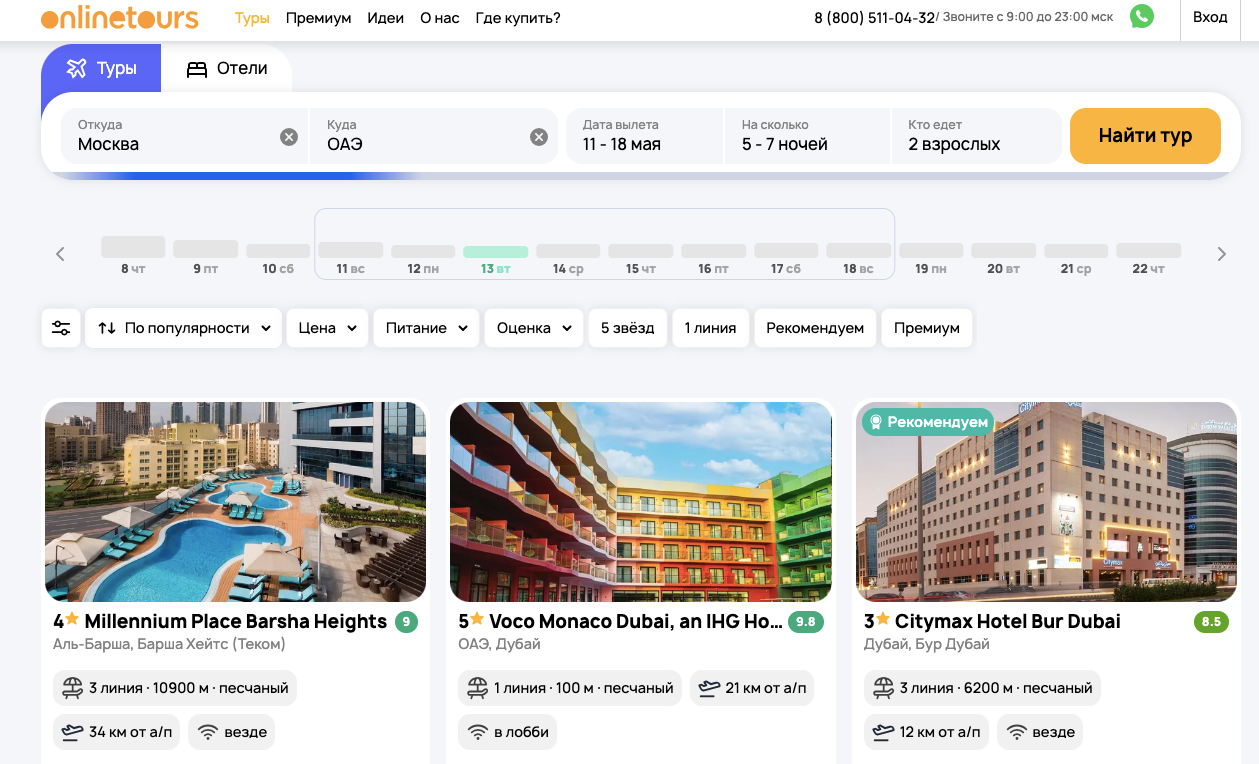The height and width of the screenshot is (764, 1259).
Task: Click the bed icon on the Отели tab
Action: 197,69
